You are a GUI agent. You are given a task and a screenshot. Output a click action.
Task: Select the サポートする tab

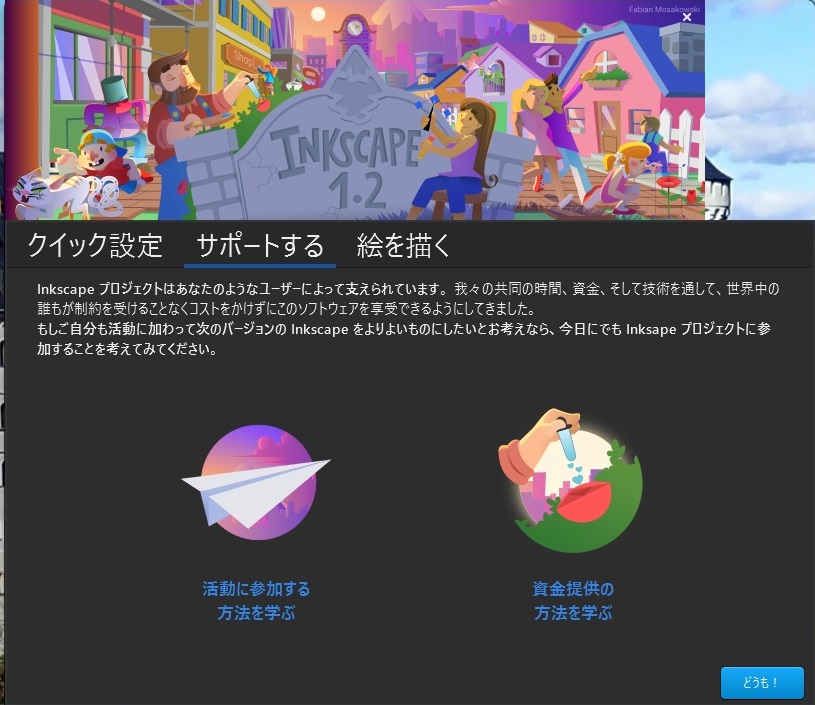pos(260,245)
